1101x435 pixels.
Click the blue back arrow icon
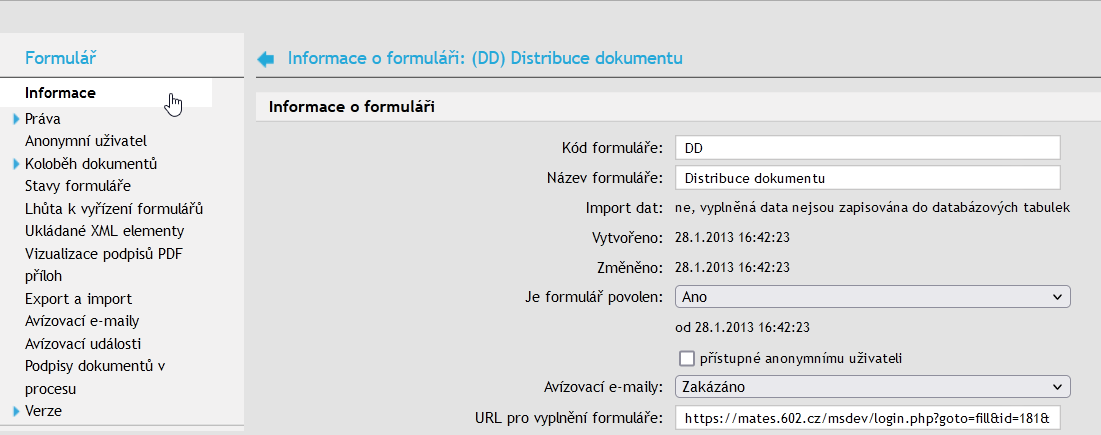pyautogui.click(x=266, y=59)
